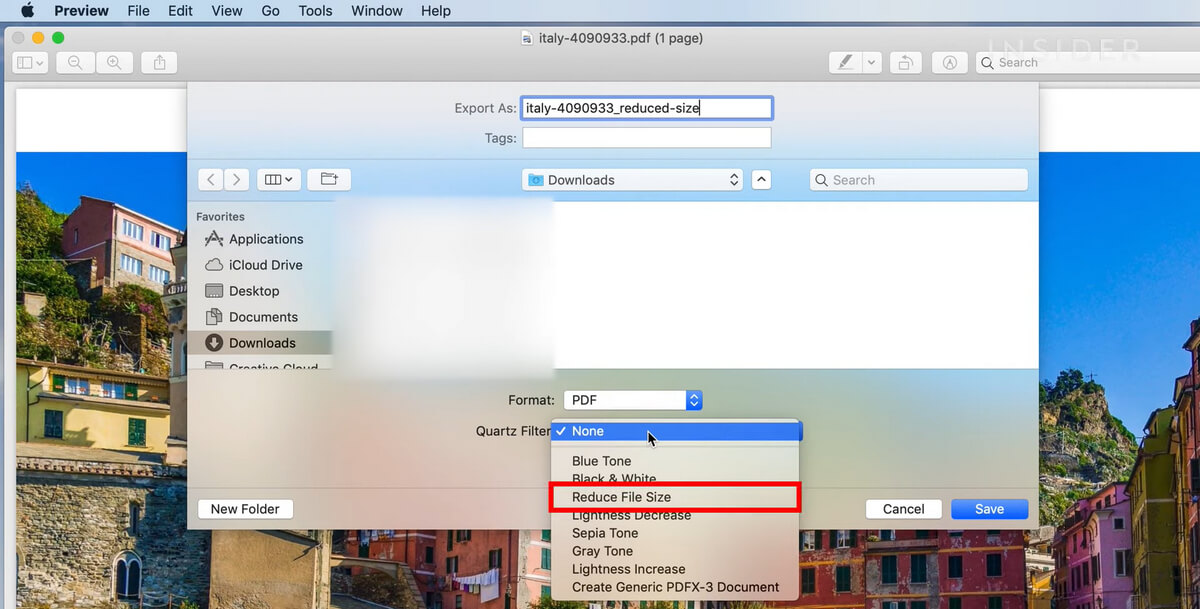Open the Tools menu
Viewport: 1200px width, 609px height.
click(315, 11)
